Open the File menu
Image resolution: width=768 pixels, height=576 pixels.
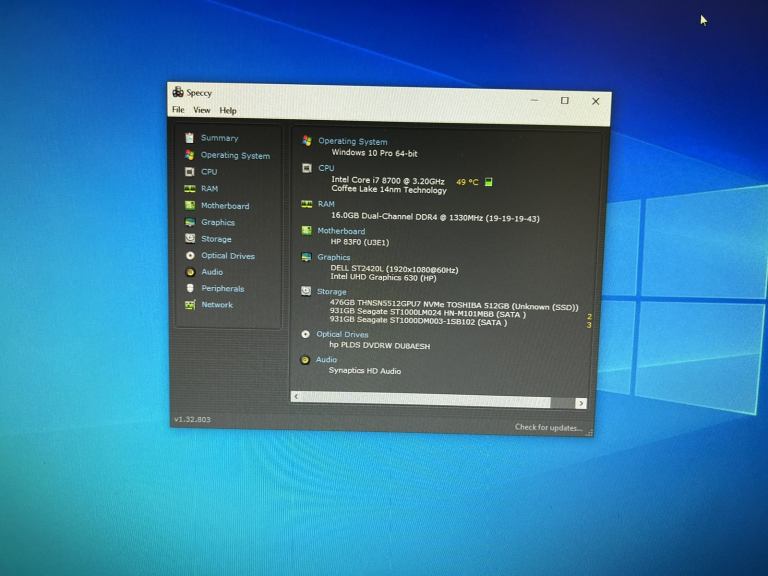[x=178, y=110]
